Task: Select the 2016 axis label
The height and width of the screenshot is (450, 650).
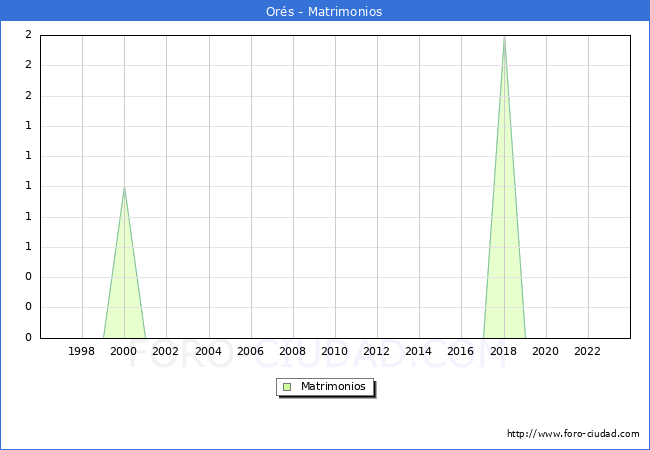Action: [460, 351]
